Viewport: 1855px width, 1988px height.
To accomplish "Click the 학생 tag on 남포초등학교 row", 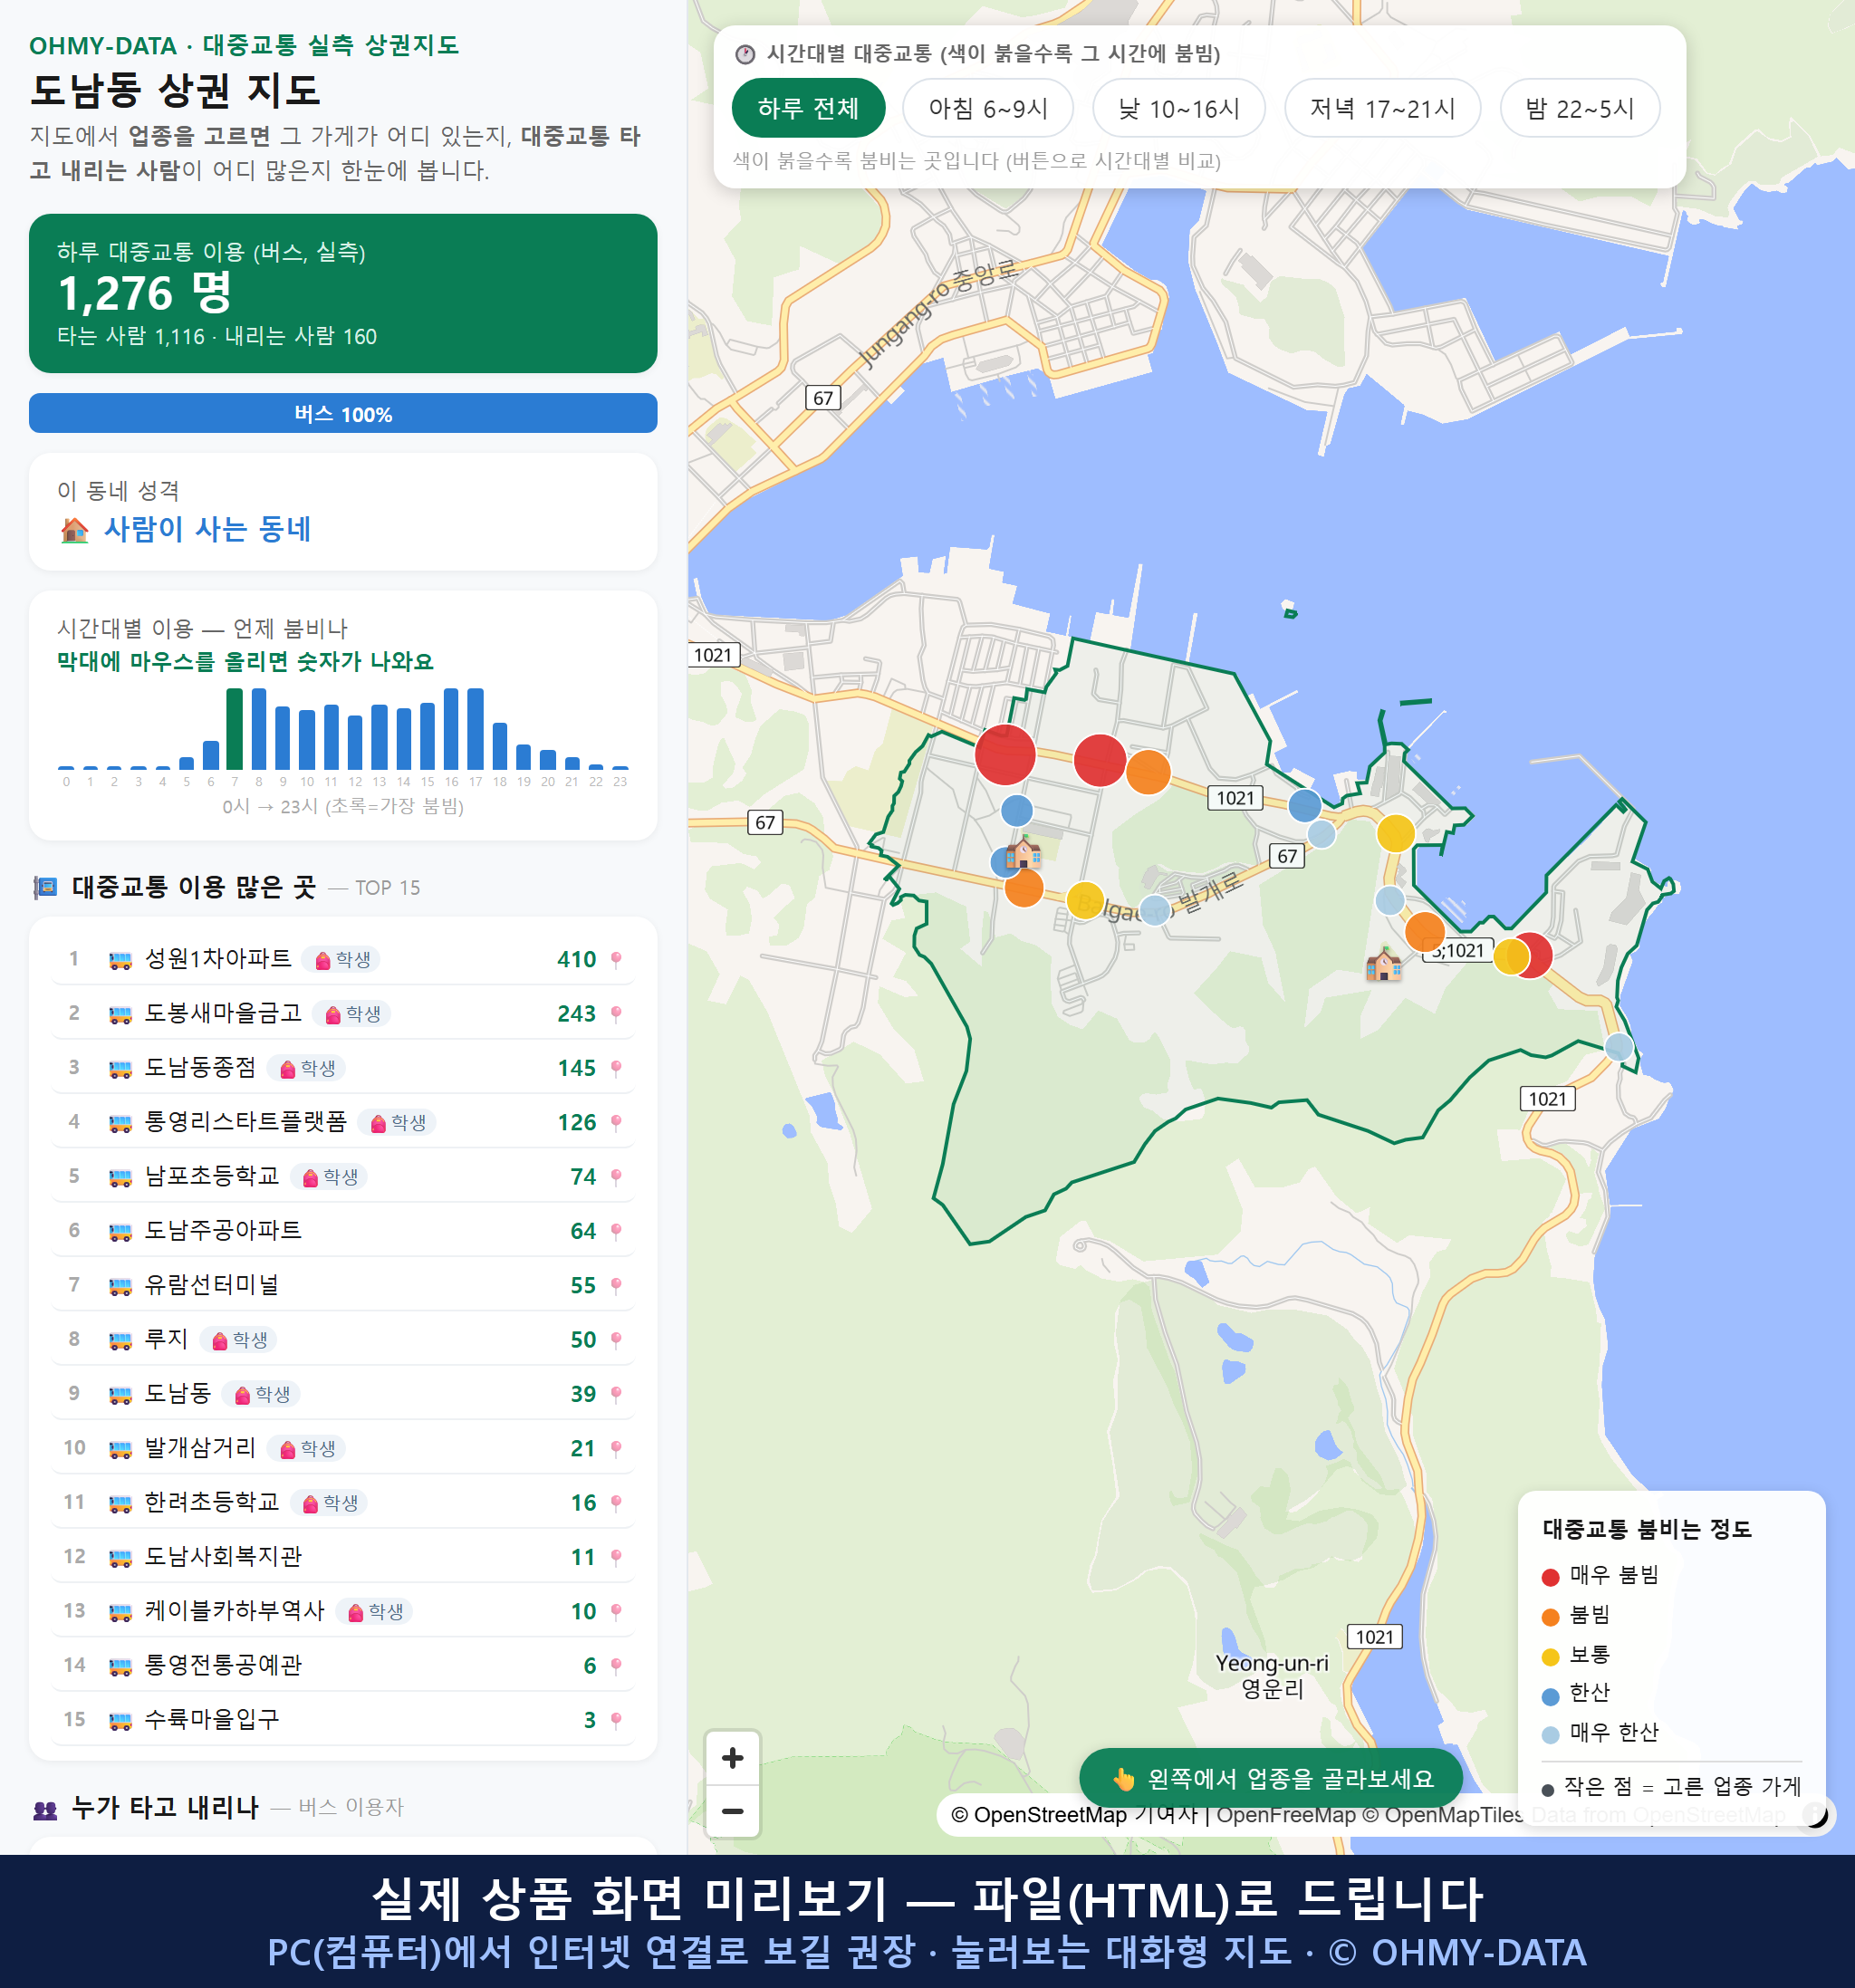I will point(329,1177).
